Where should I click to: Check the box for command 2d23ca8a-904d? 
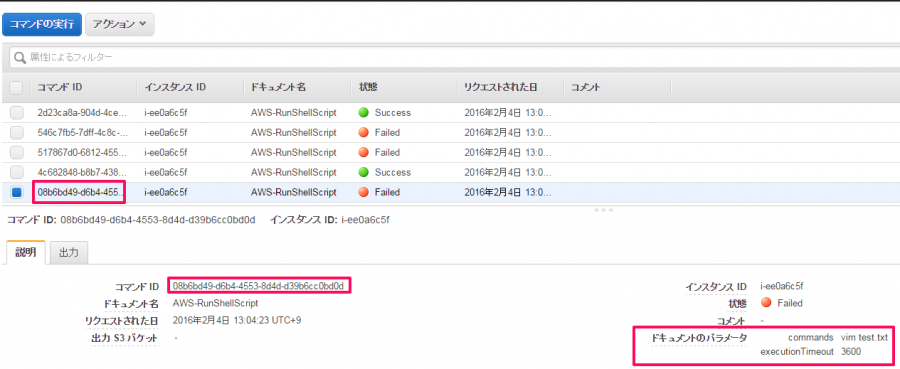tap(17, 113)
